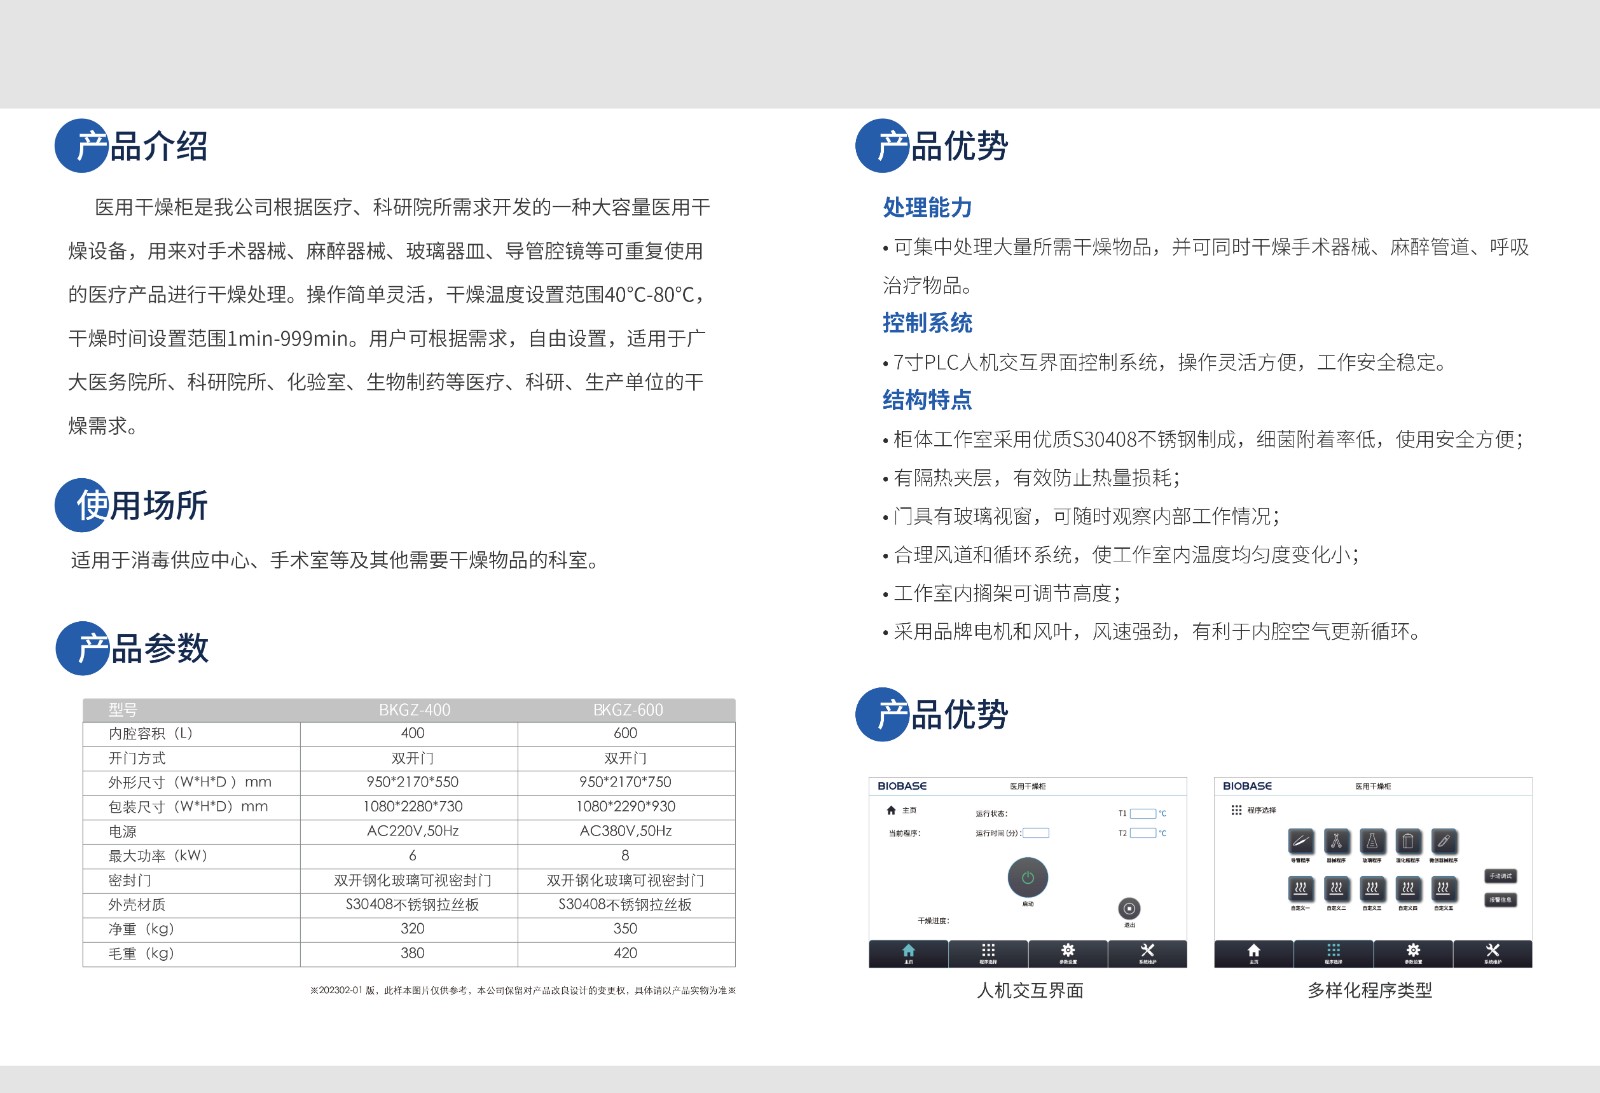Click the 报警信息 alarm info button

click(x=1500, y=900)
